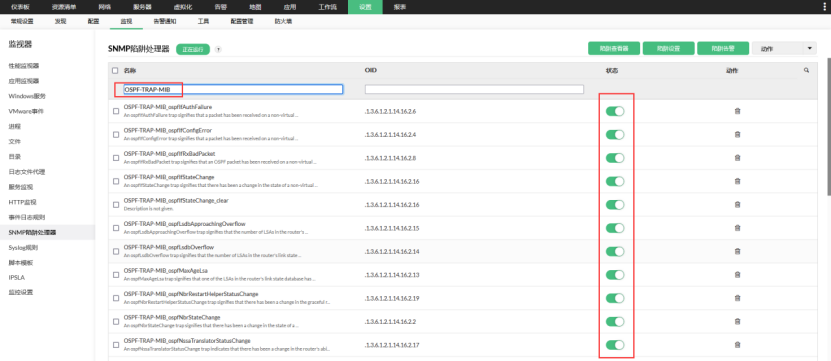Toggle the ospfIfConfigError status switch
The width and height of the screenshot is (831, 361).
[615, 135]
